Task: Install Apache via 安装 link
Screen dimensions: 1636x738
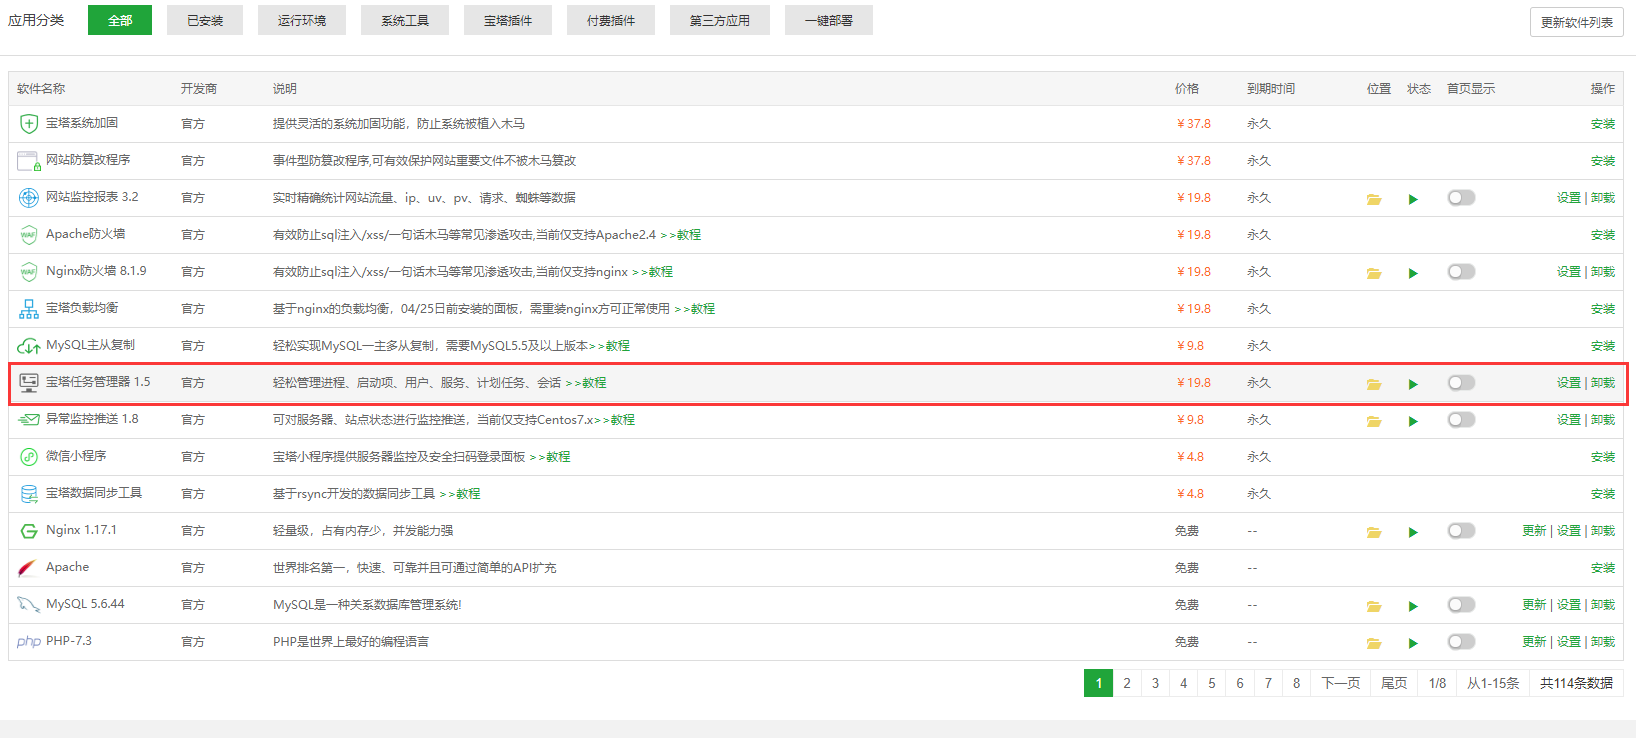Action: click(1603, 568)
